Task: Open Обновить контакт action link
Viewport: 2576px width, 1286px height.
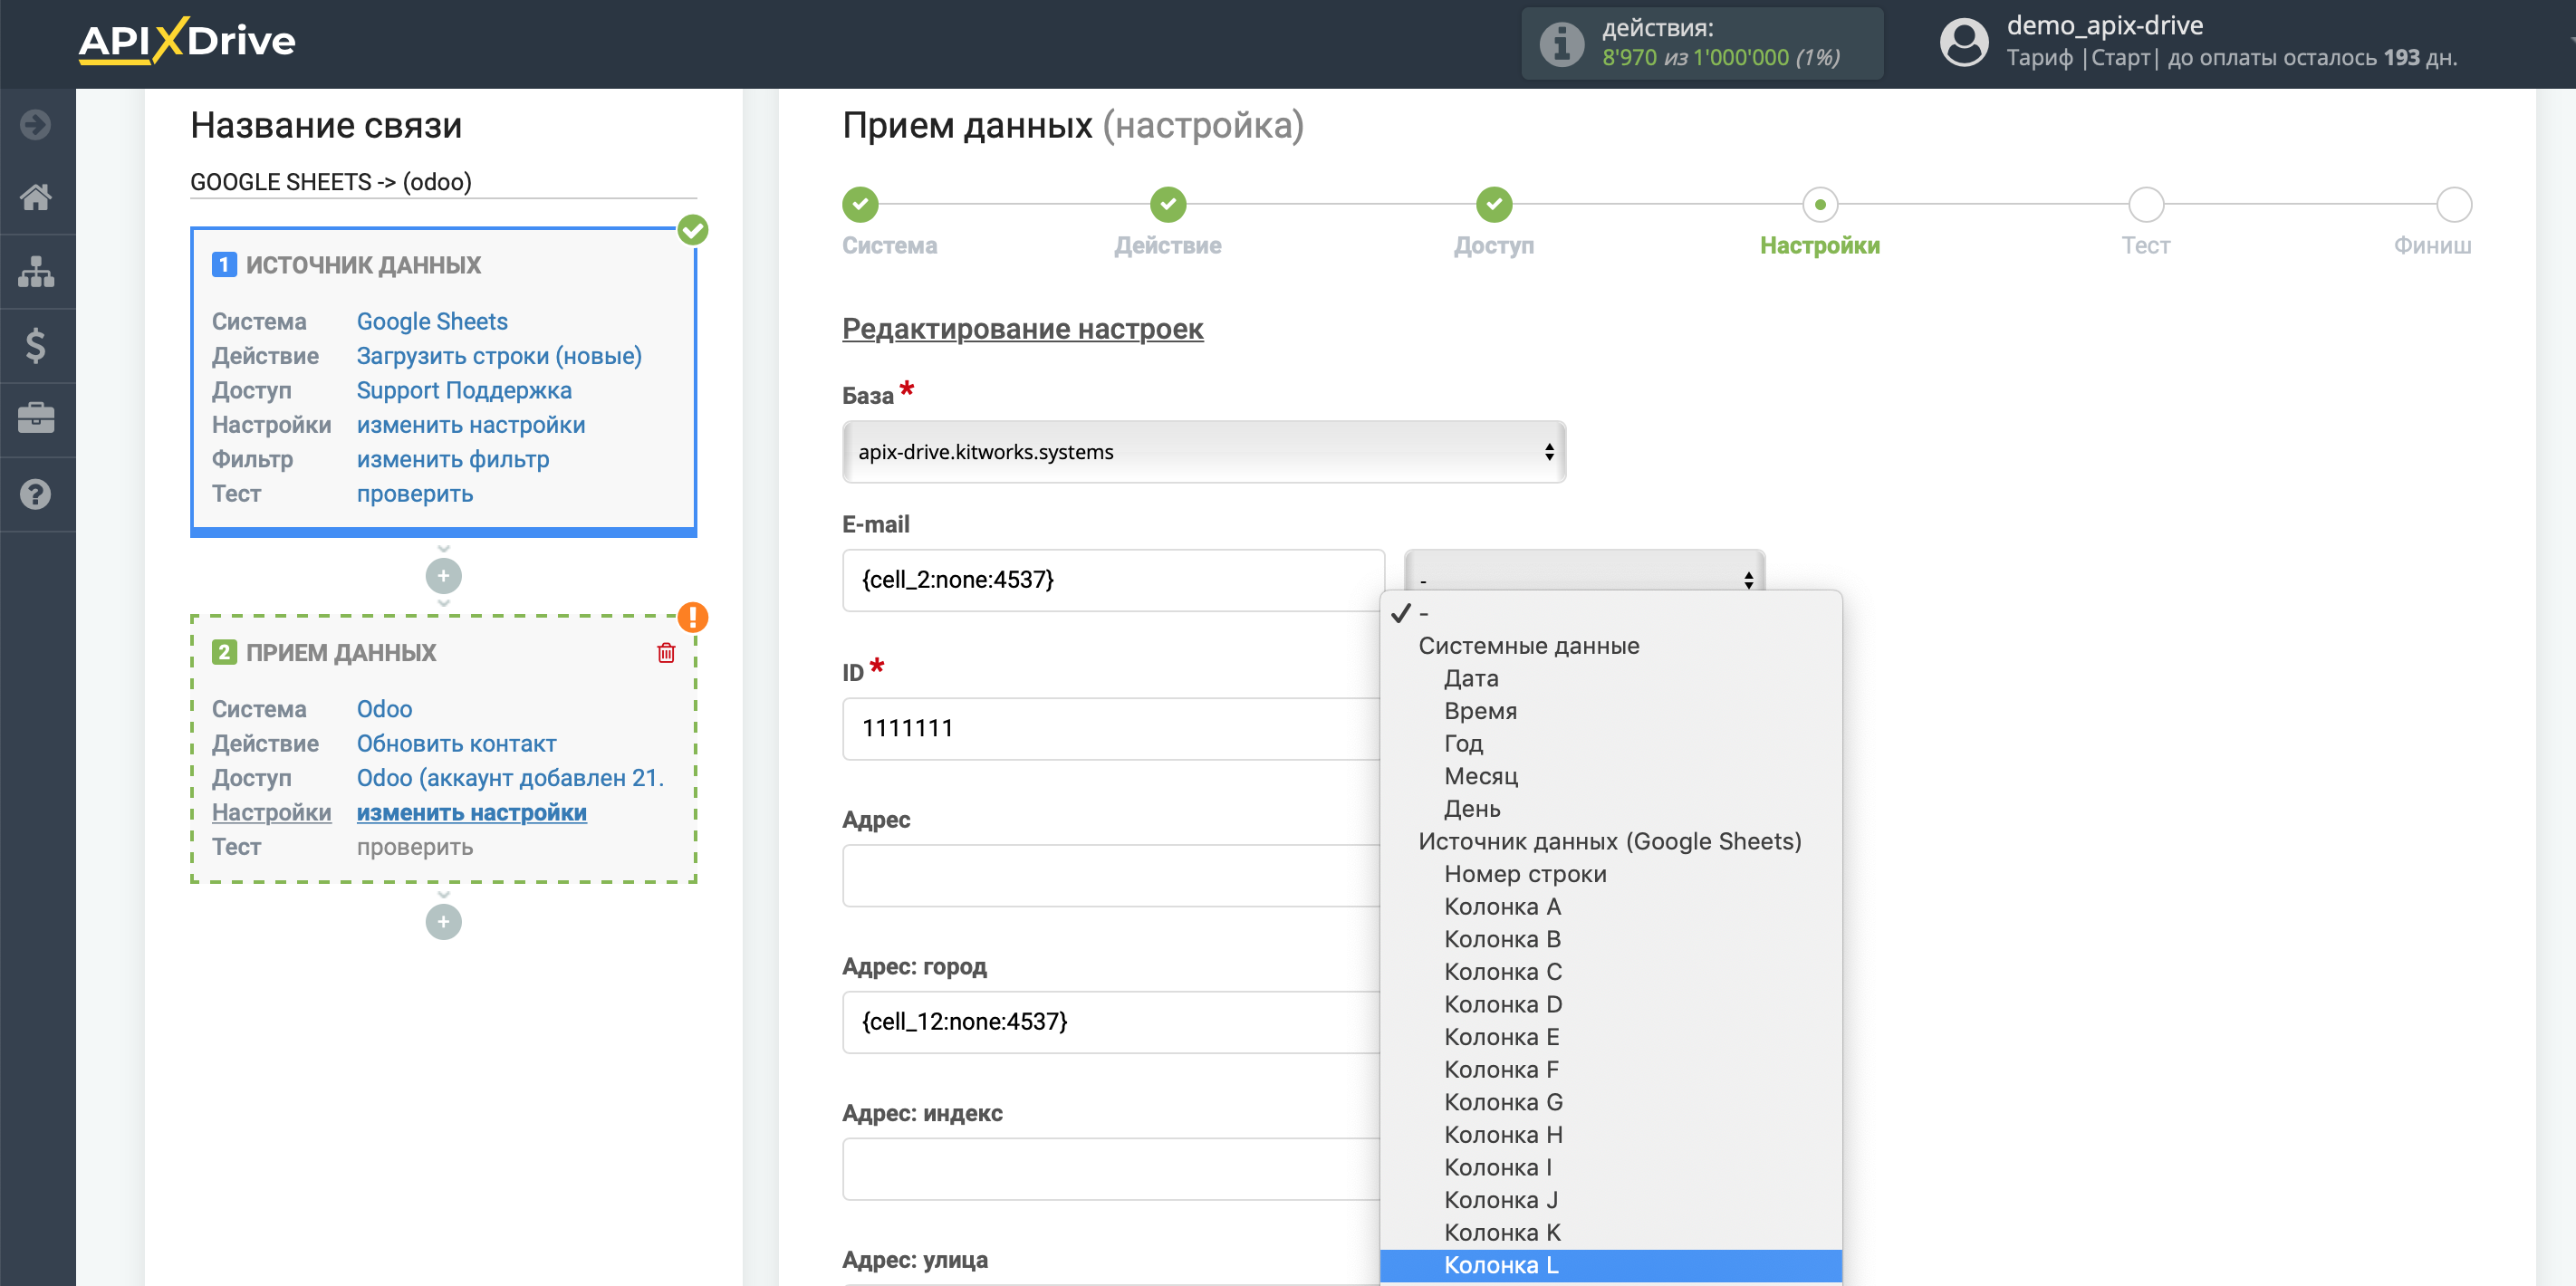Action: click(456, 743)
